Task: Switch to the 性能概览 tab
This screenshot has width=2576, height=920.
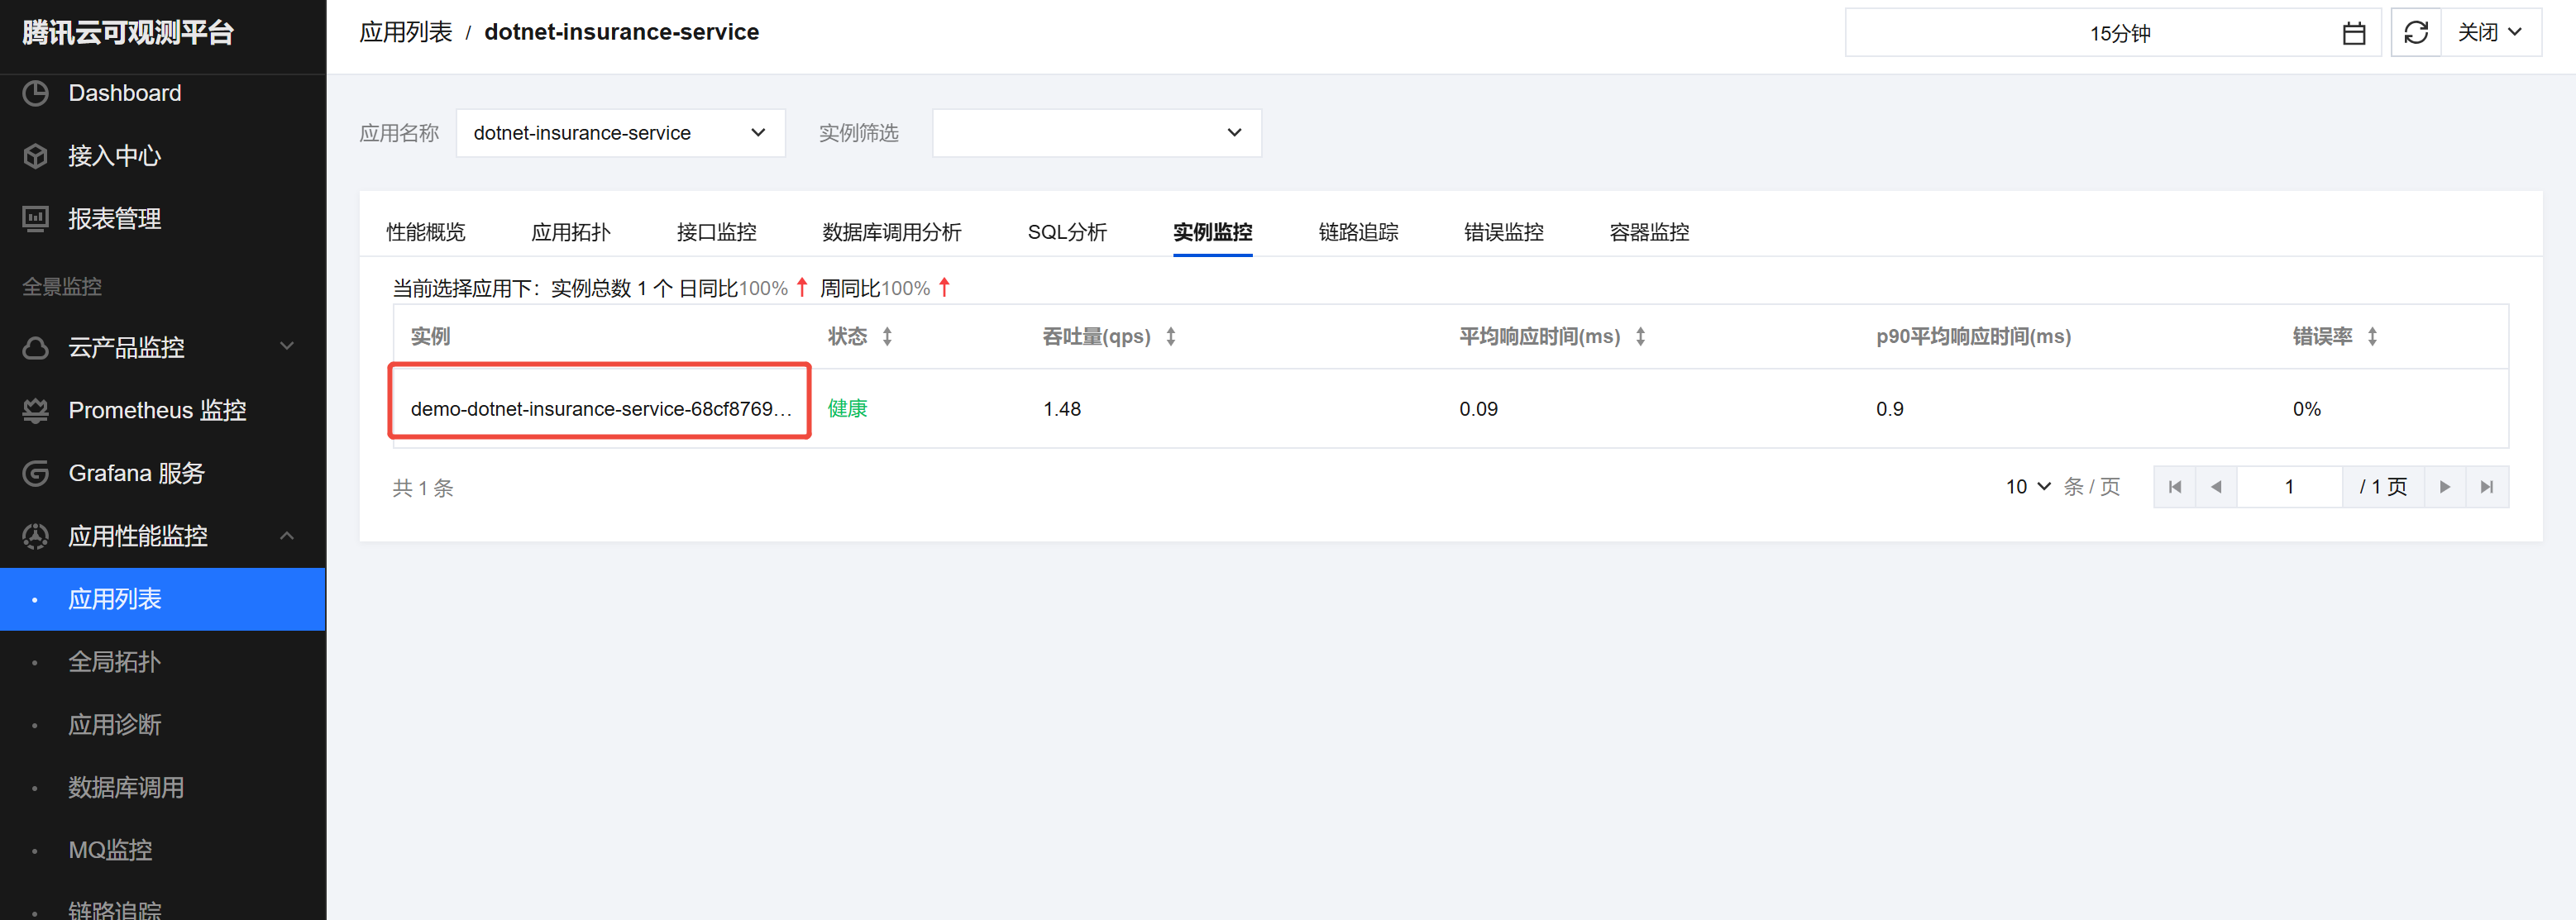Action: click(x=426, y=232)
